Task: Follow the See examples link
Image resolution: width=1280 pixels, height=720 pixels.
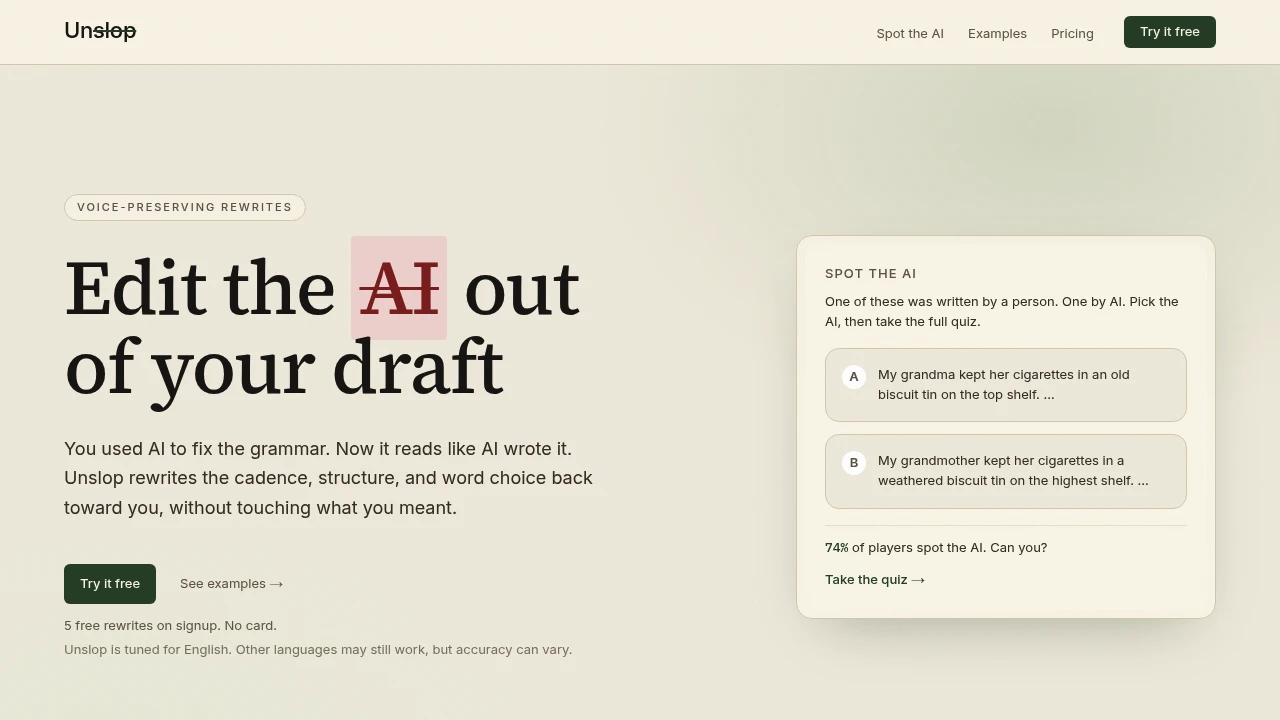Action: pyautogui.click(x=231, y=584)
